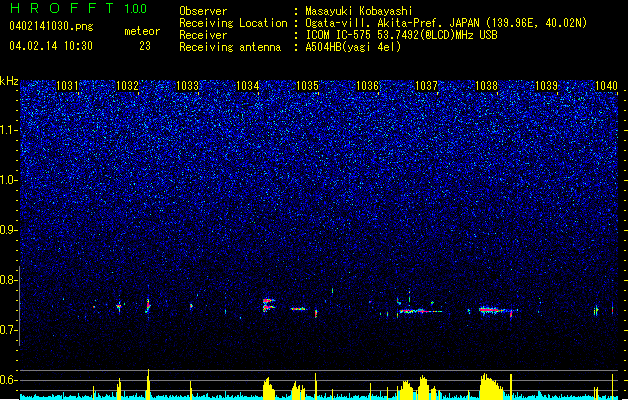Click the time marker 1037

(x=426, y=86)
